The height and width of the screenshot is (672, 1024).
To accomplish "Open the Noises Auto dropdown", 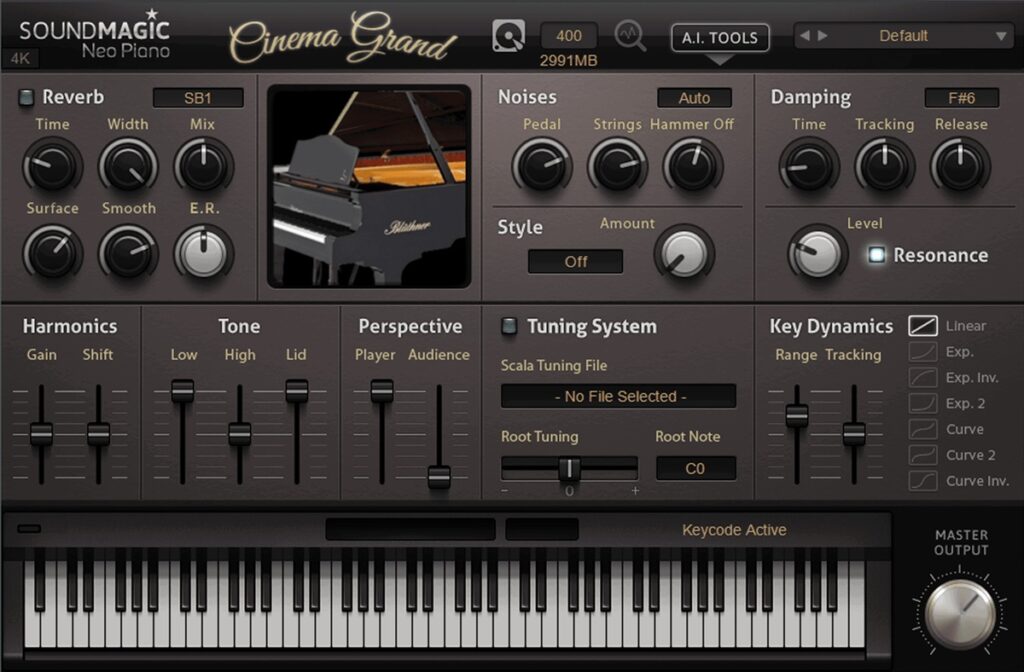I will click(694, 98).
